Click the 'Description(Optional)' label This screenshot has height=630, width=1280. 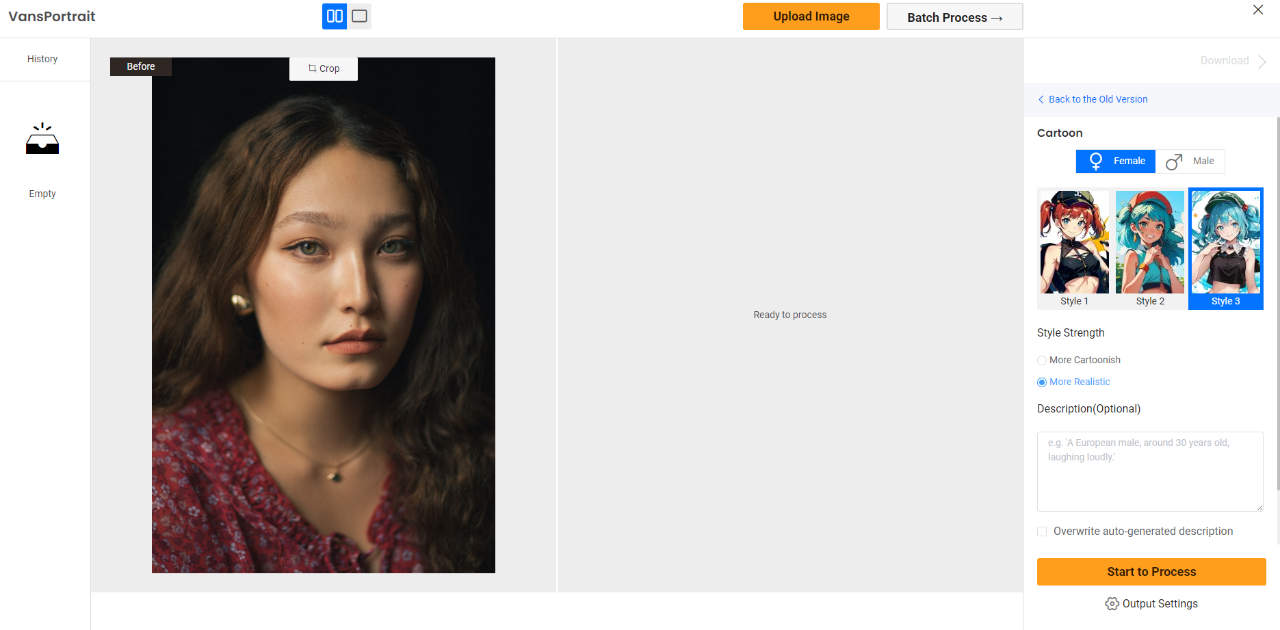click(1089, 409)
